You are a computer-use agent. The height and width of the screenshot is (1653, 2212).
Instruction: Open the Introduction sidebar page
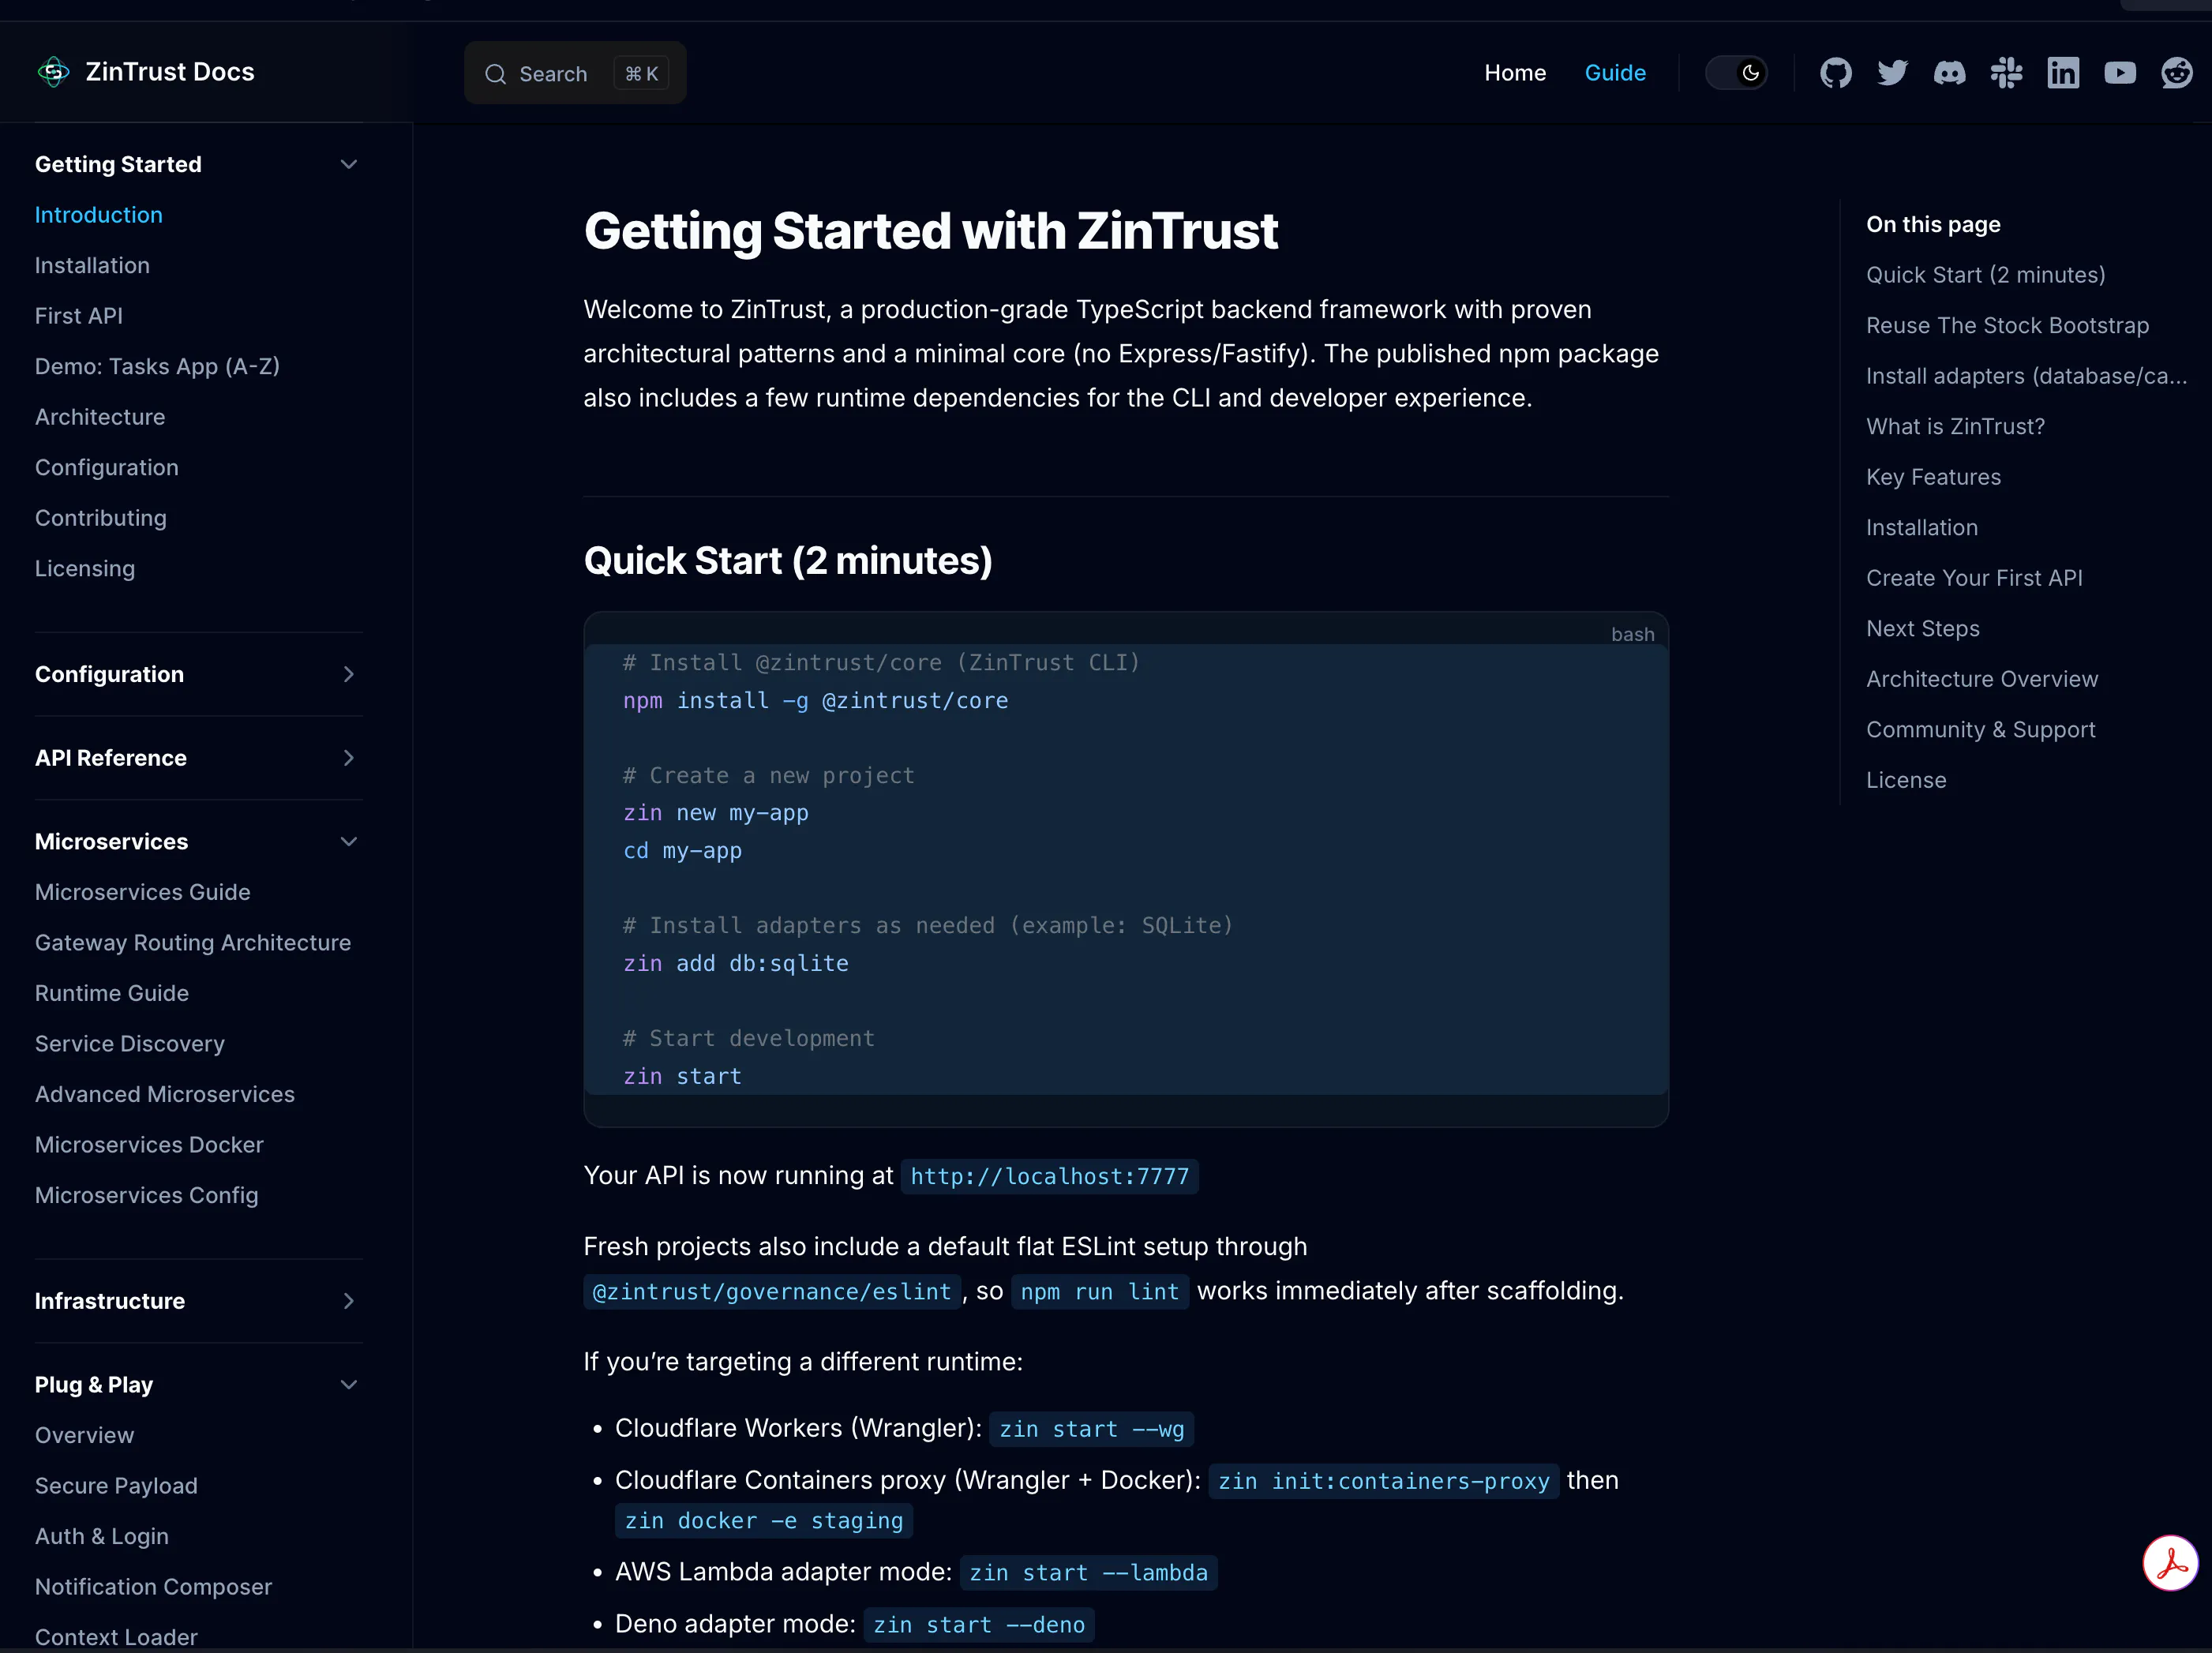tap(98, 215)
